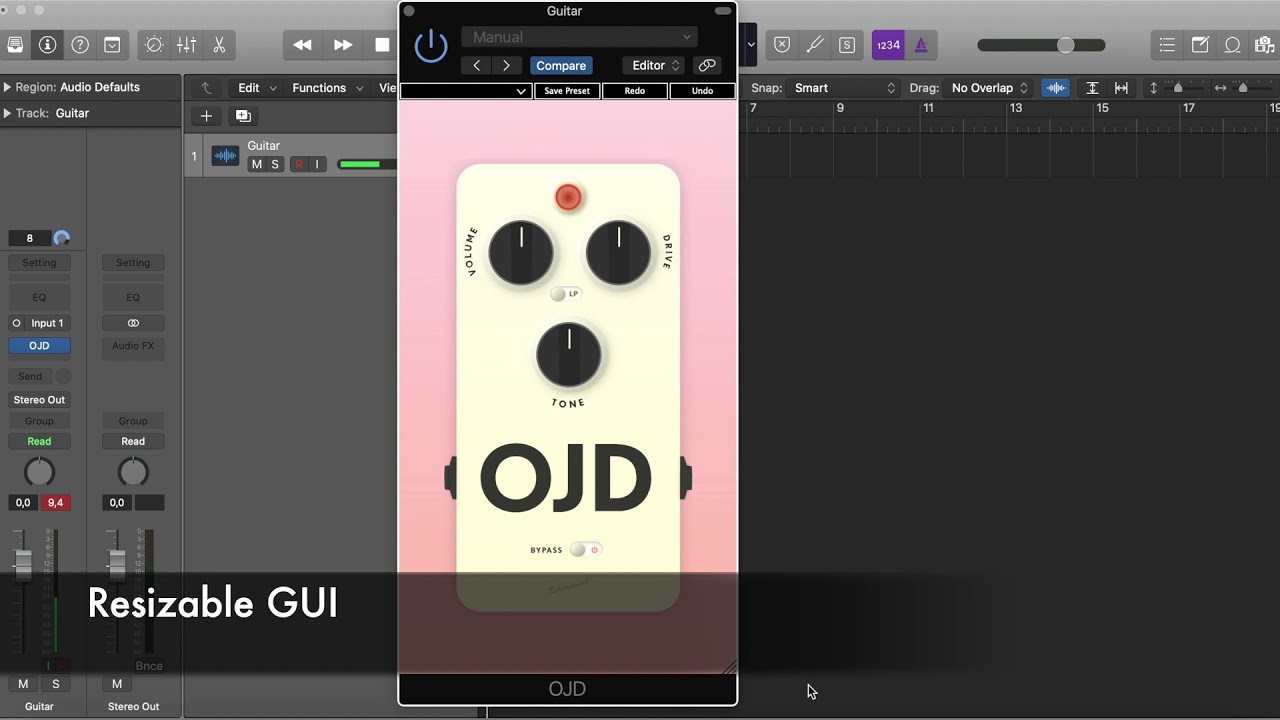The width and height of the screenshot is (1280, 720).
Task: Open the toolbar customize icon
Action: 112,45
